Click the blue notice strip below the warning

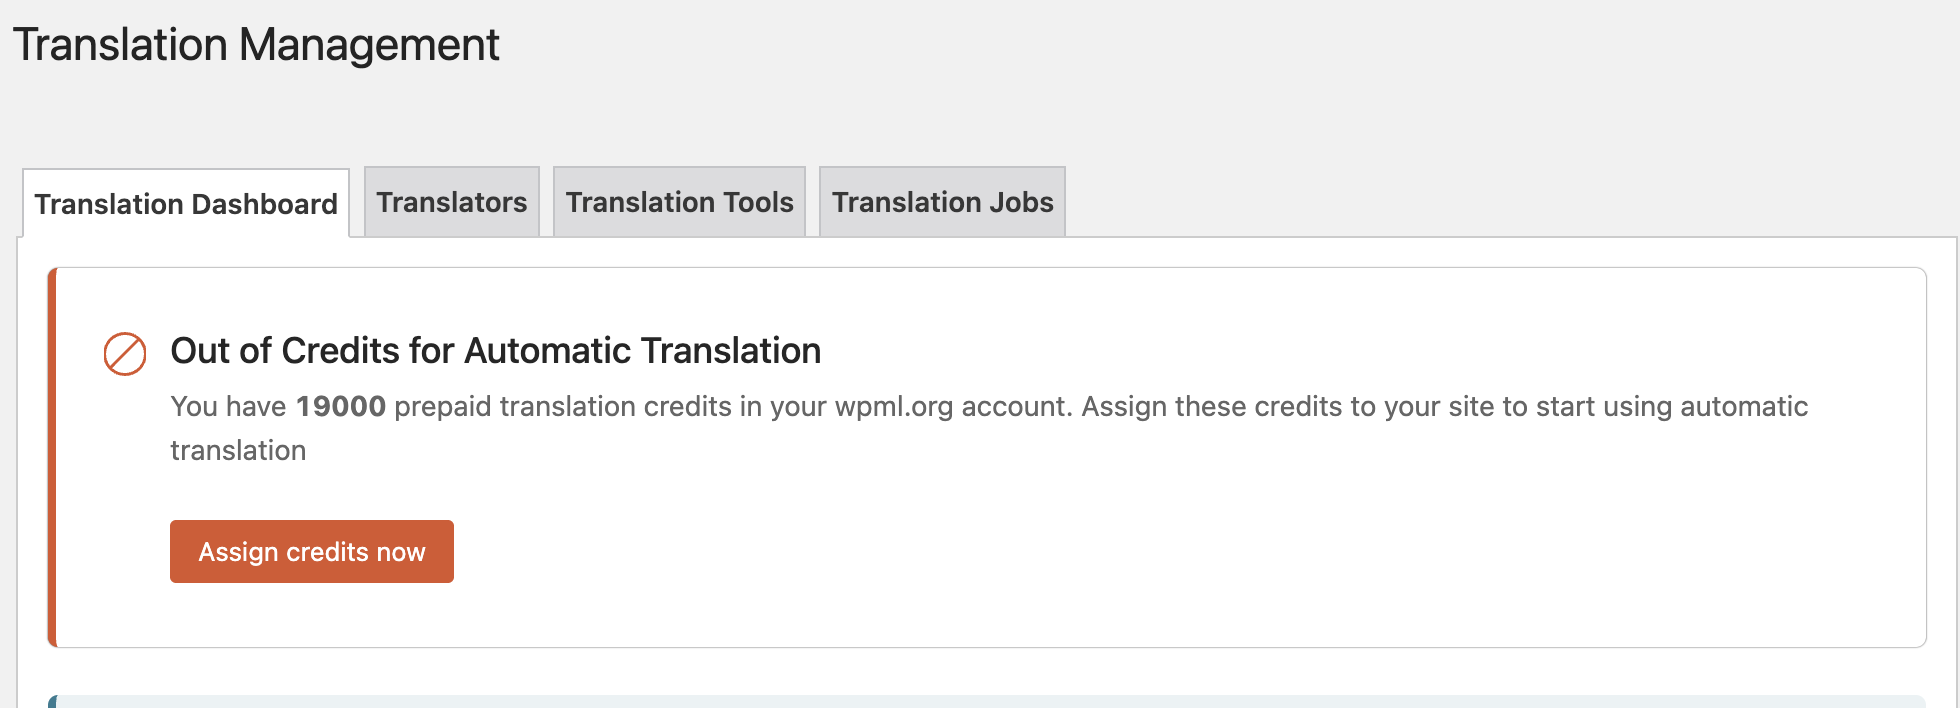click(x=987, y=701)
